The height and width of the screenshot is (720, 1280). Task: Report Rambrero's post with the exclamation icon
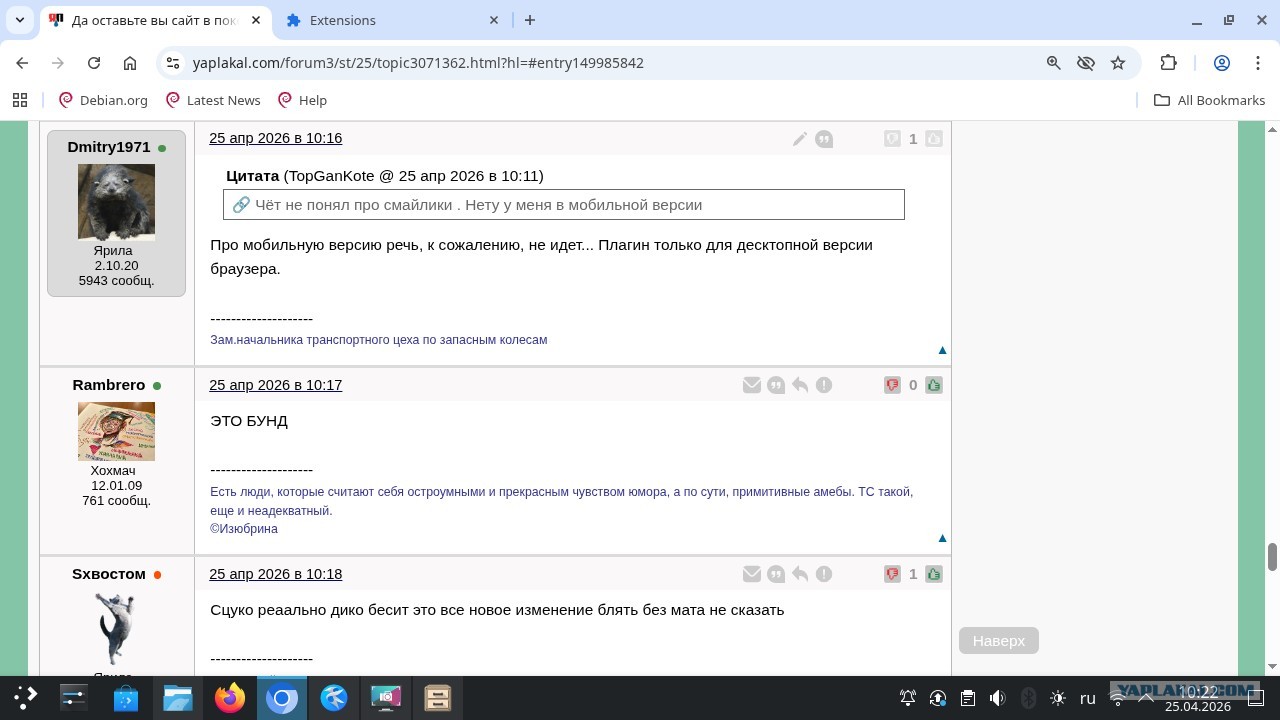point(824,385)
